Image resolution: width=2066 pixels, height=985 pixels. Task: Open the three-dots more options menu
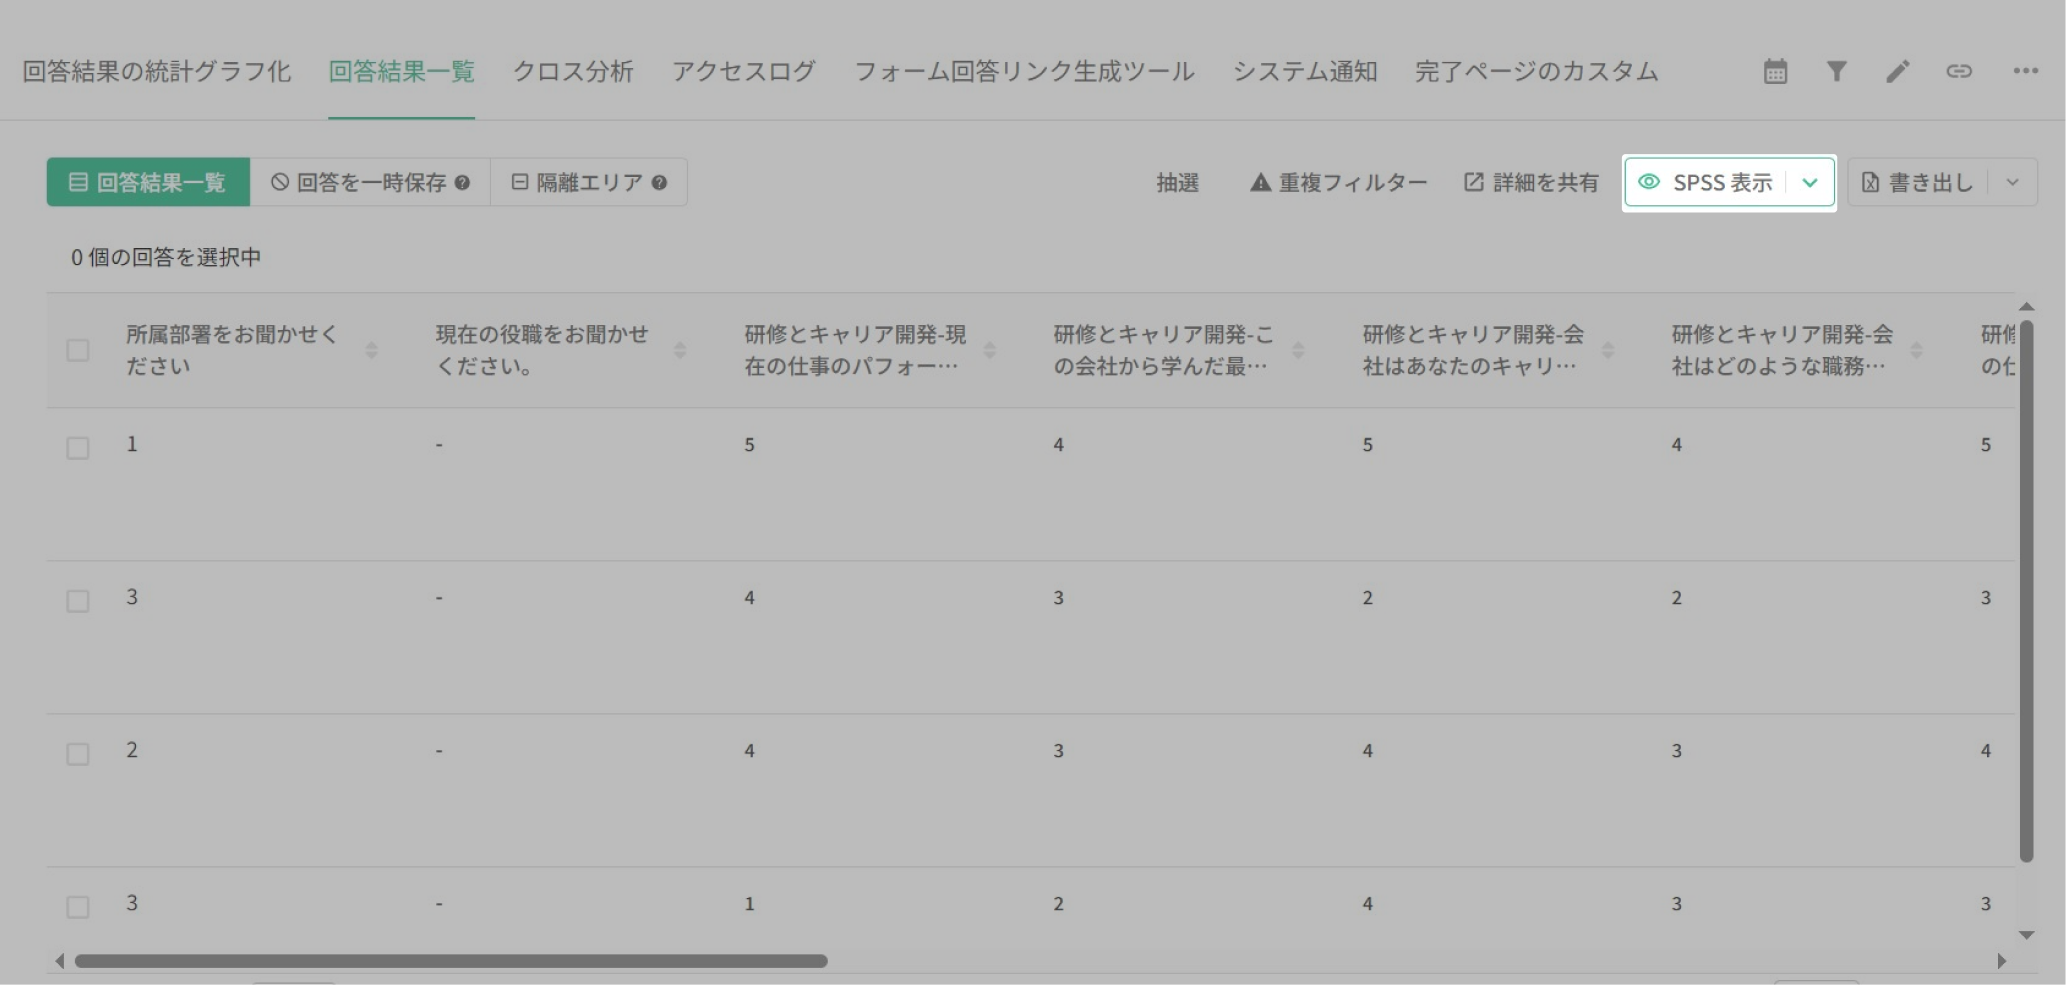2025,71
